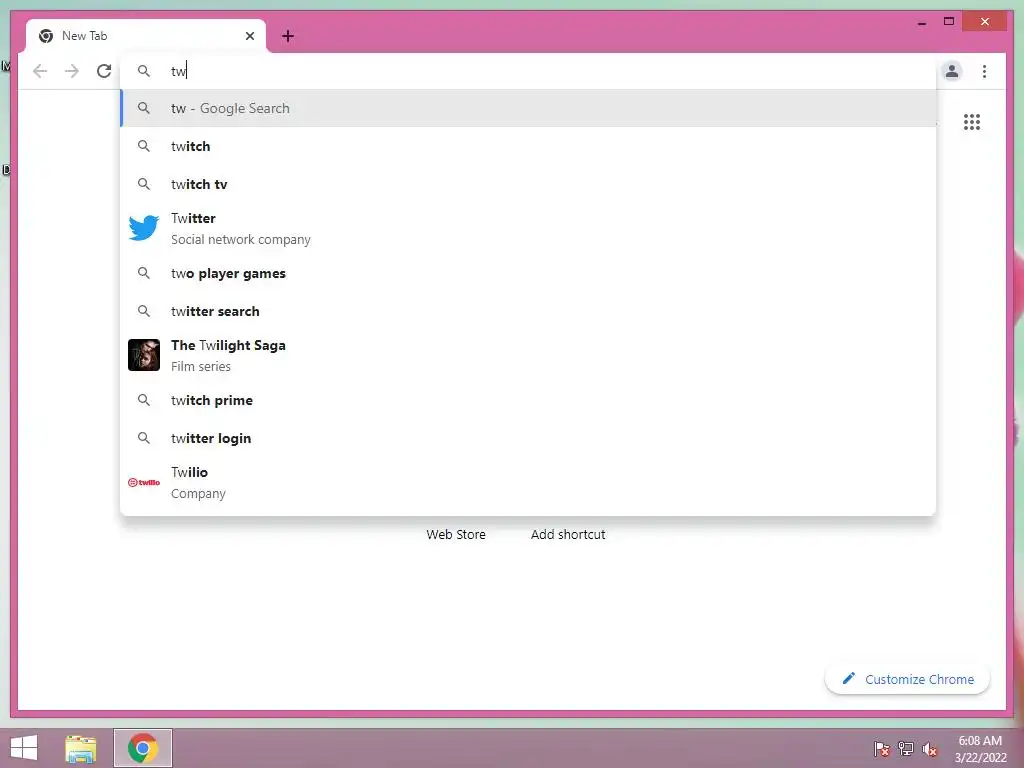The image size is (1024, 768).
Task: Click the search icon beside 'twitch prime'
Action: [x=144, y=400]
